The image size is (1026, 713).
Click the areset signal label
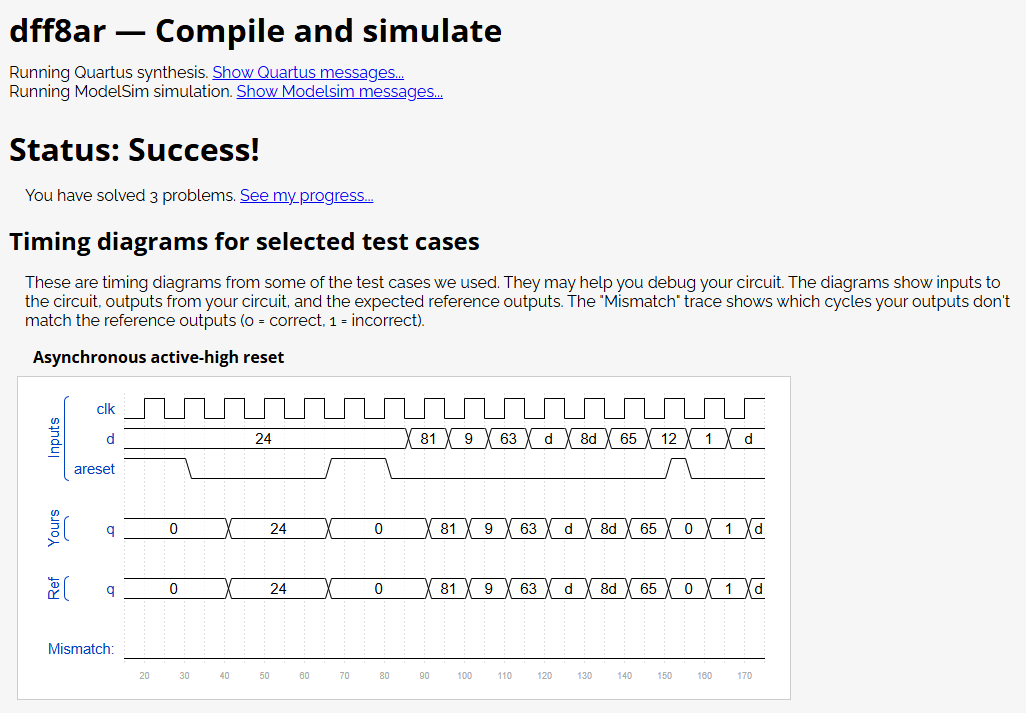94,469
